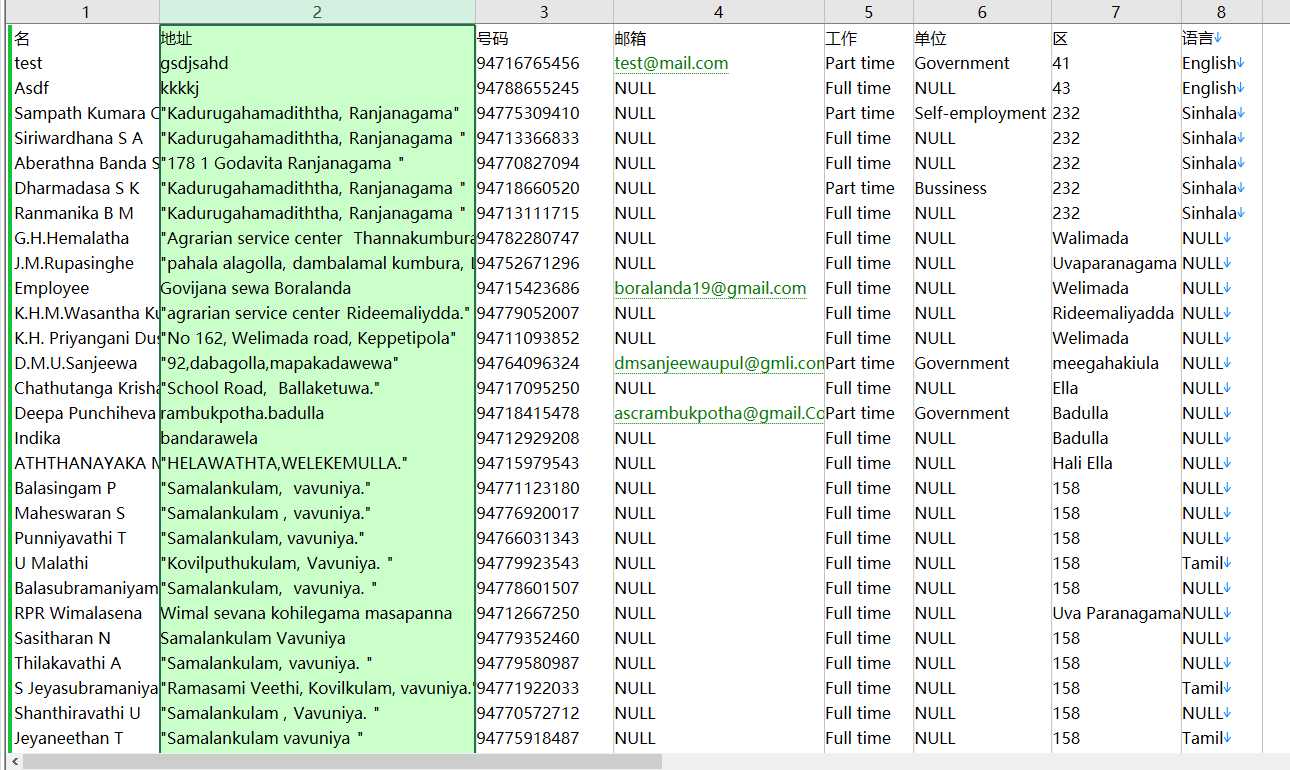Select address Ramasami Veethi, Kovilkulam

[x=317, y=688]
